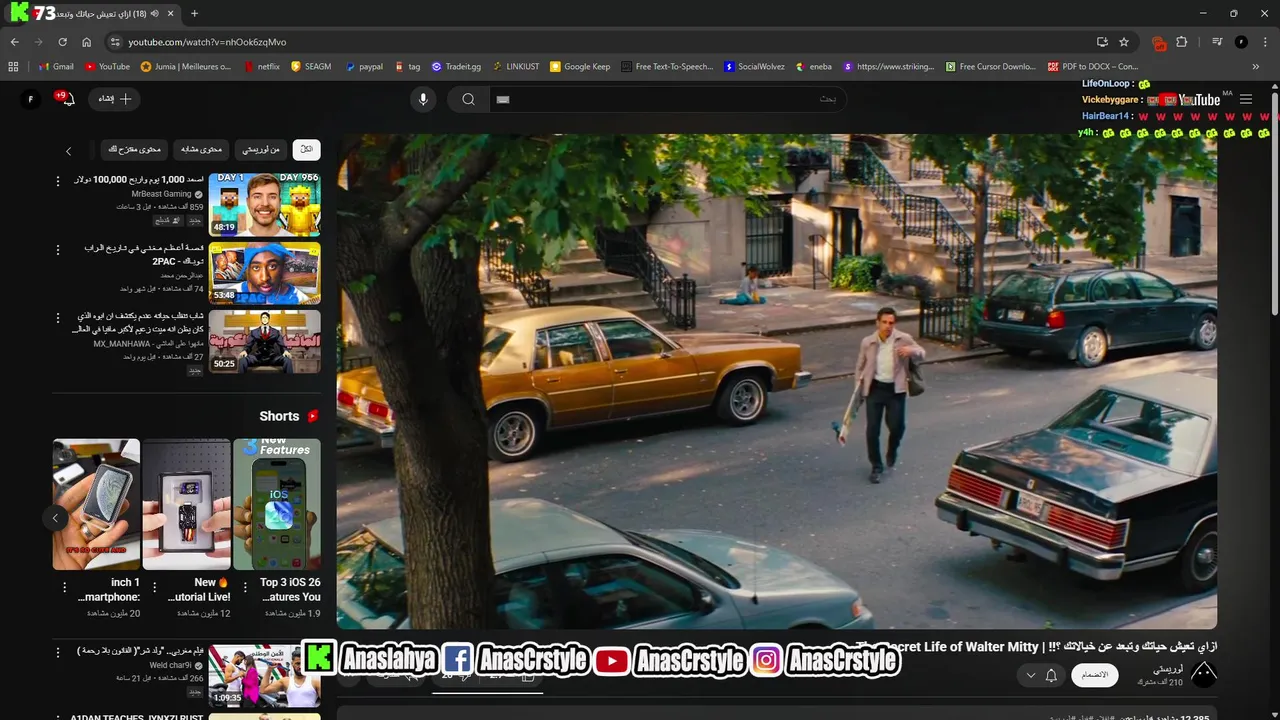Open options menu for MrBeast Gaming video
The height and width of the screenshot is (720, 1280).
(58, 181)
